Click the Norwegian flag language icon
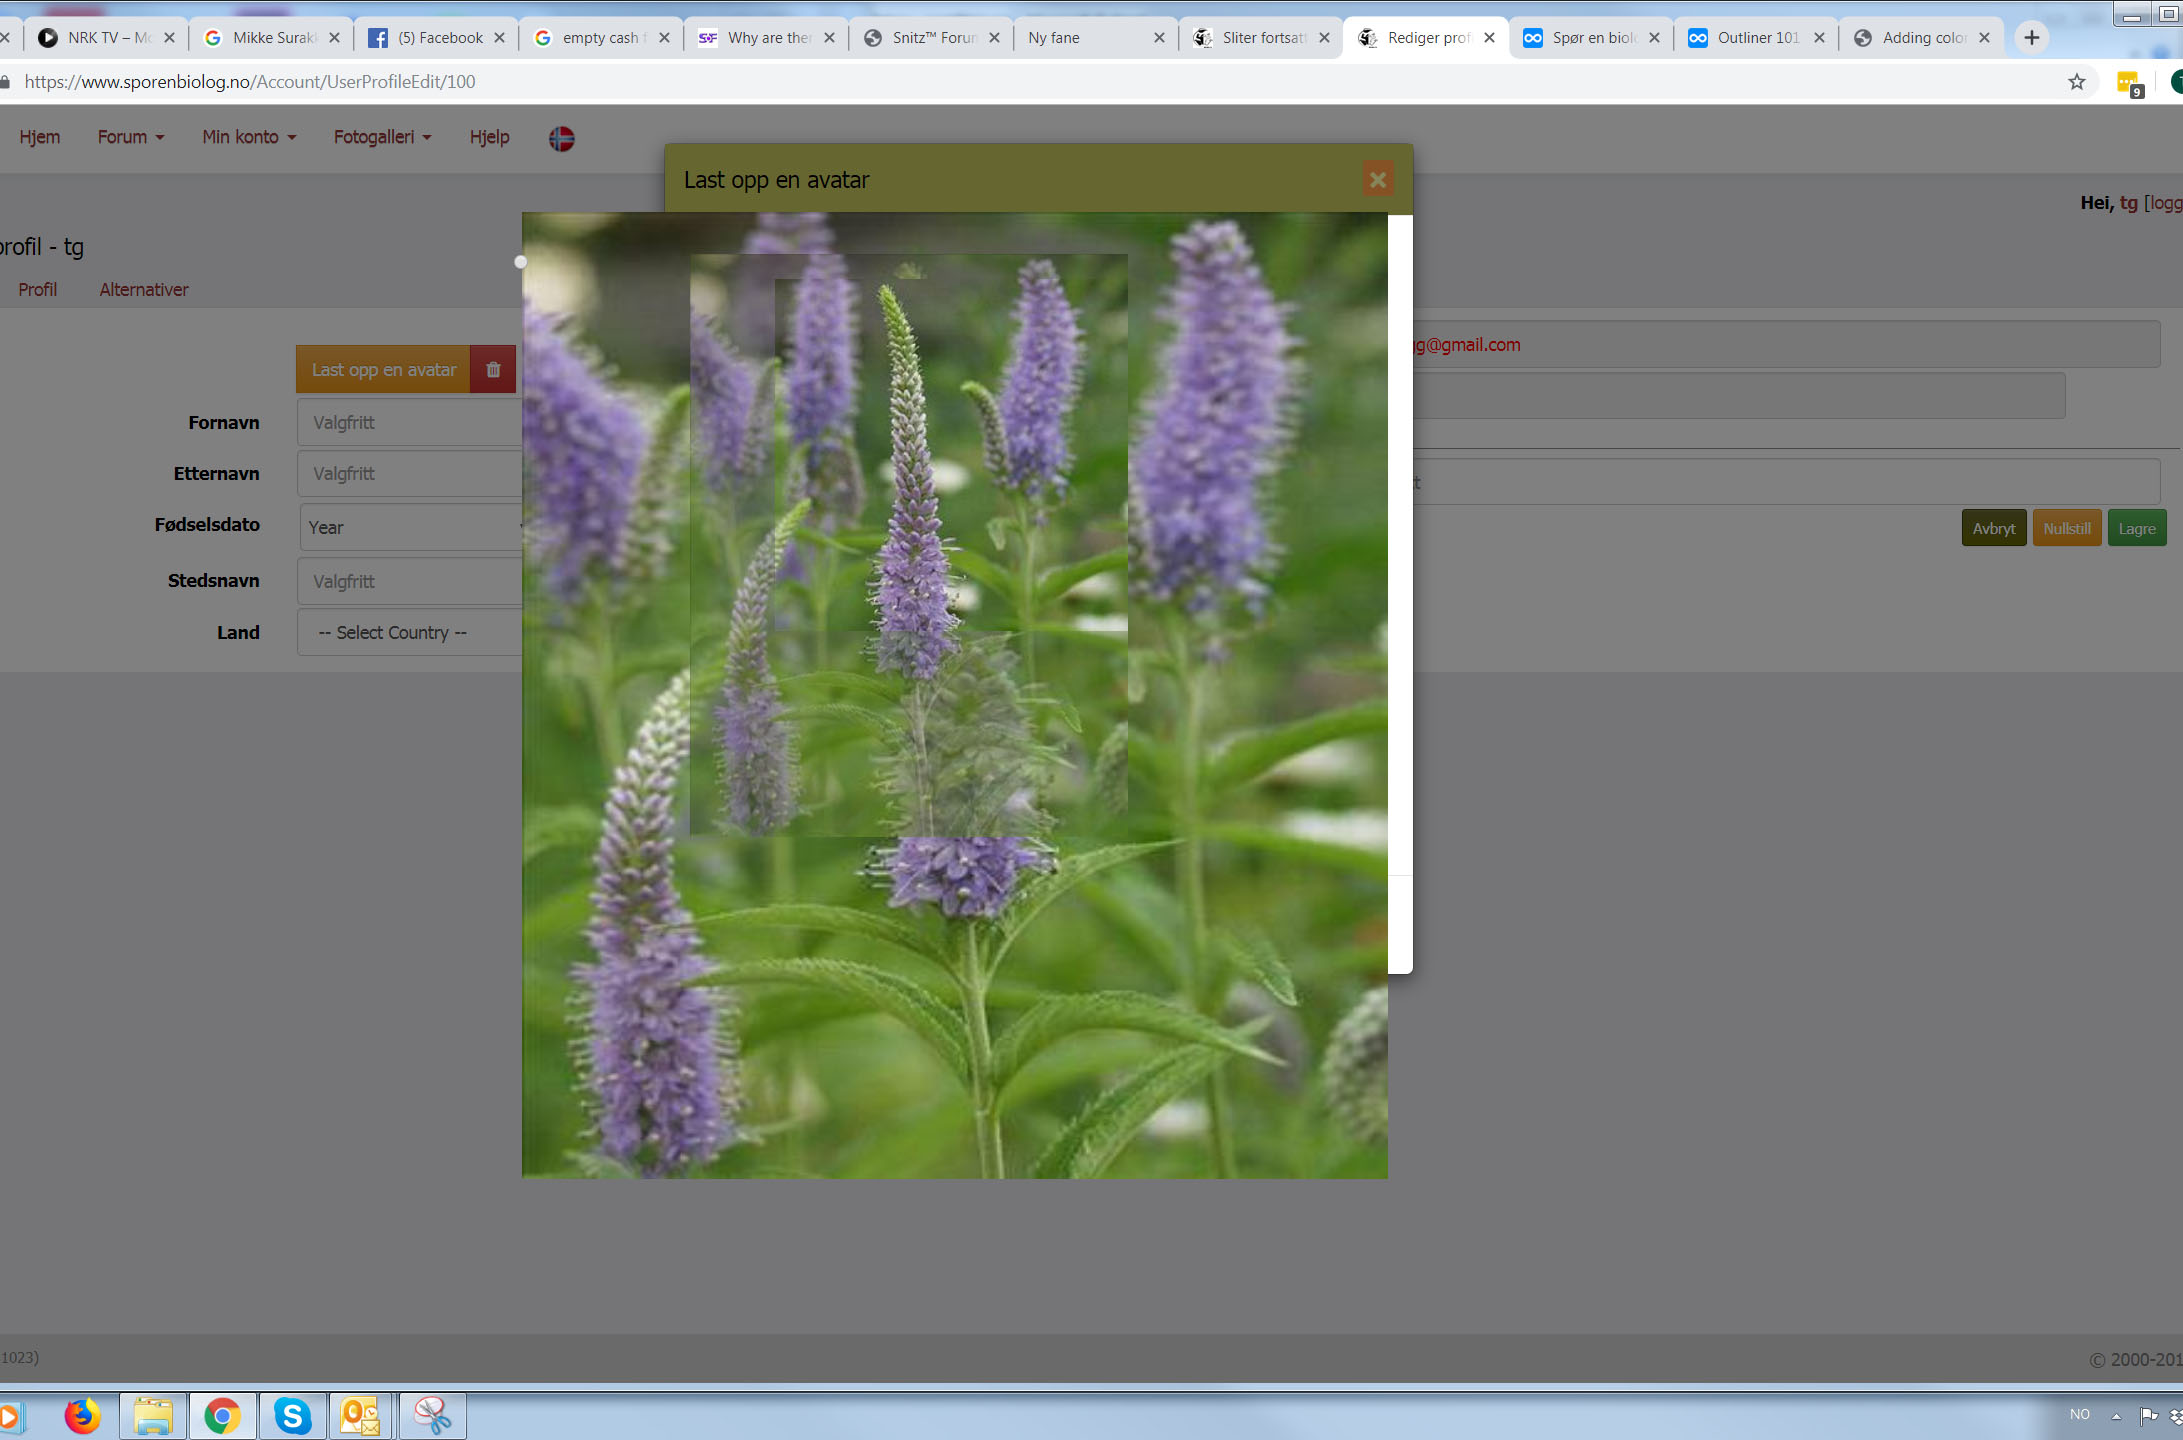Viewport: 2183px width, 1440px height. [x=561, y=138]
